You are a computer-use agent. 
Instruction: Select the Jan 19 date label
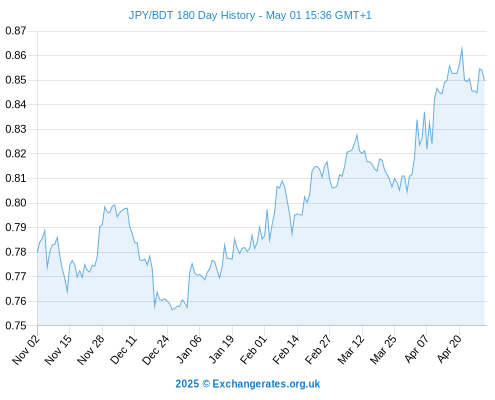pos(222,349)
